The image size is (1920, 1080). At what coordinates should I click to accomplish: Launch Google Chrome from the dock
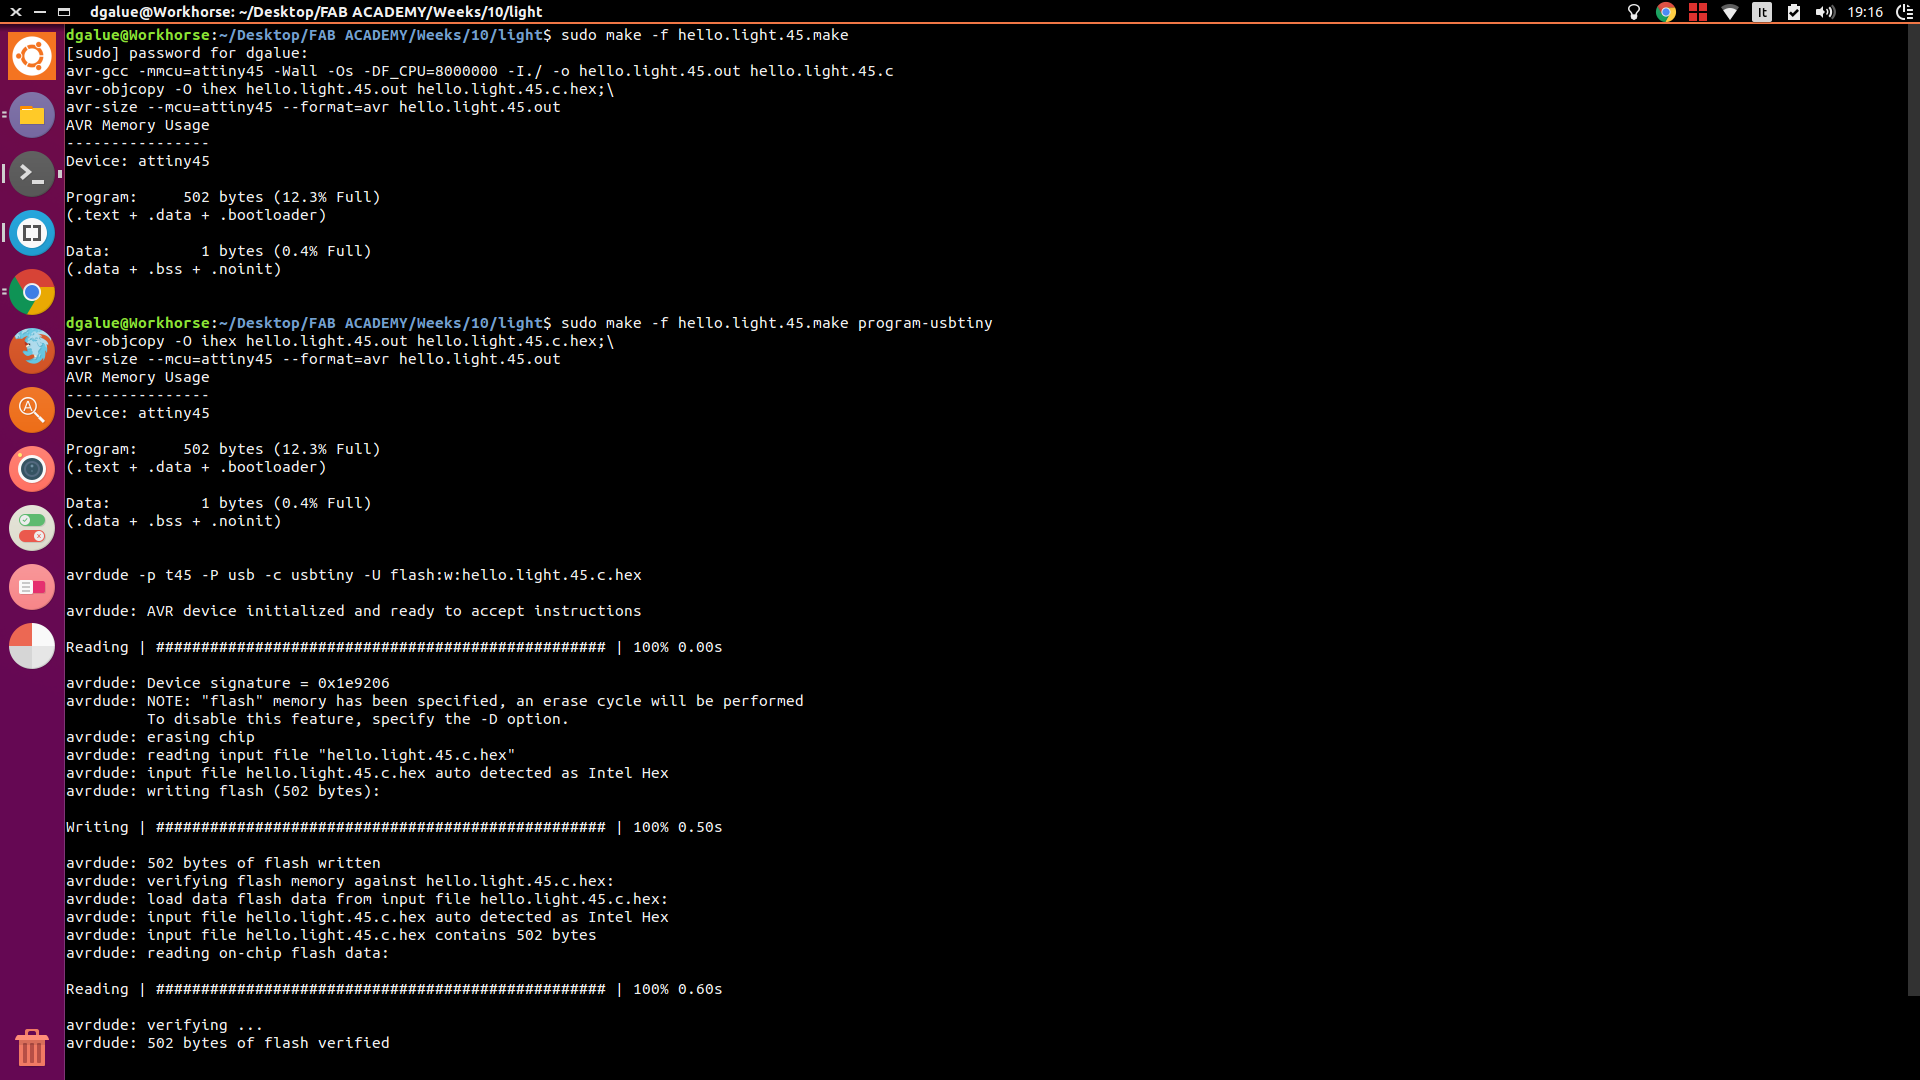[32, 292]
